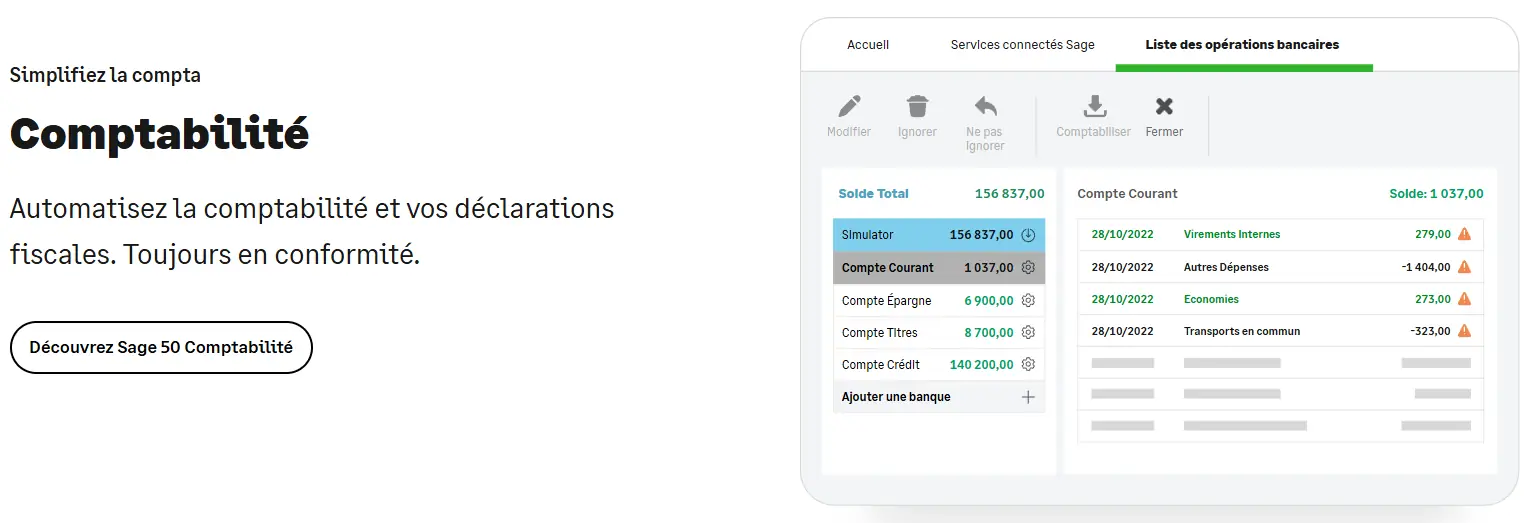Click the Ignorer trash icon
The height and width of the screenshot is (523, 1529).
point(917,106)
